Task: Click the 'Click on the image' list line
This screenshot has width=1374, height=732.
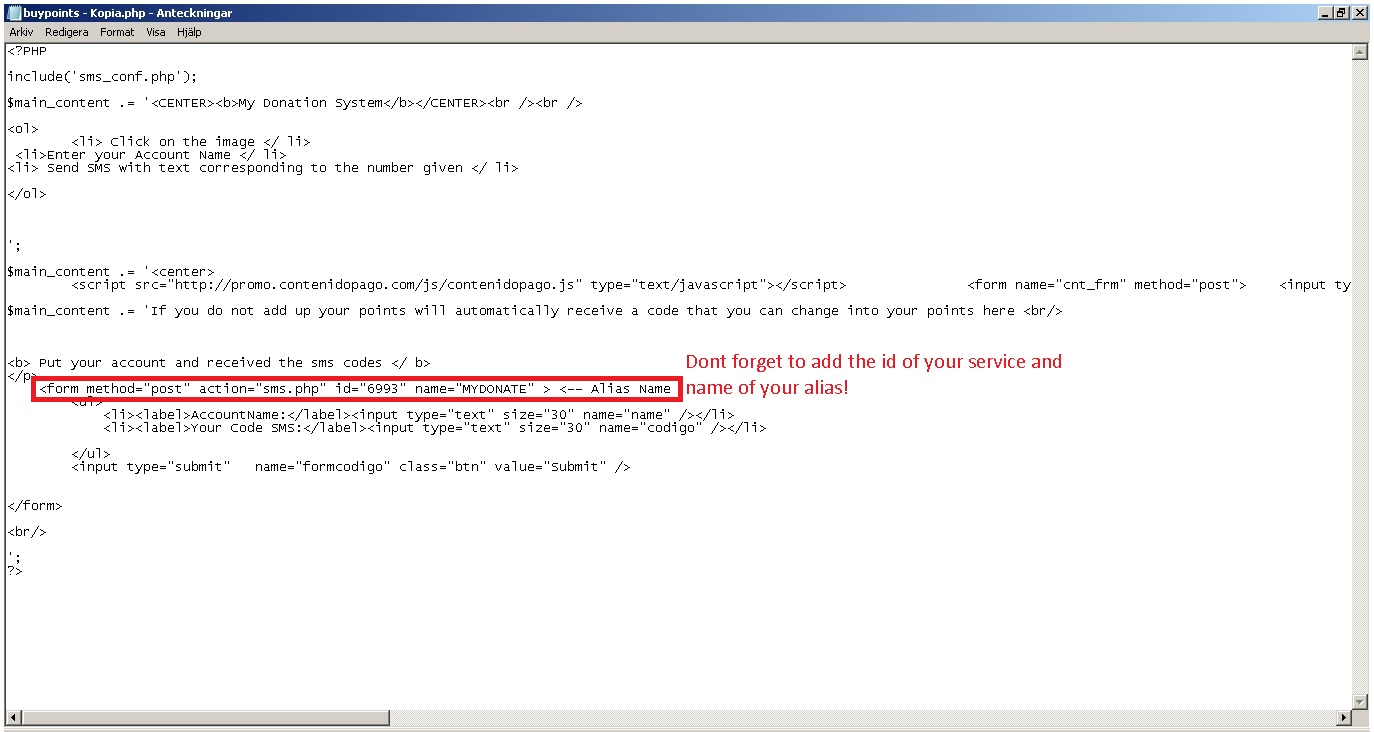Action: 190,141
